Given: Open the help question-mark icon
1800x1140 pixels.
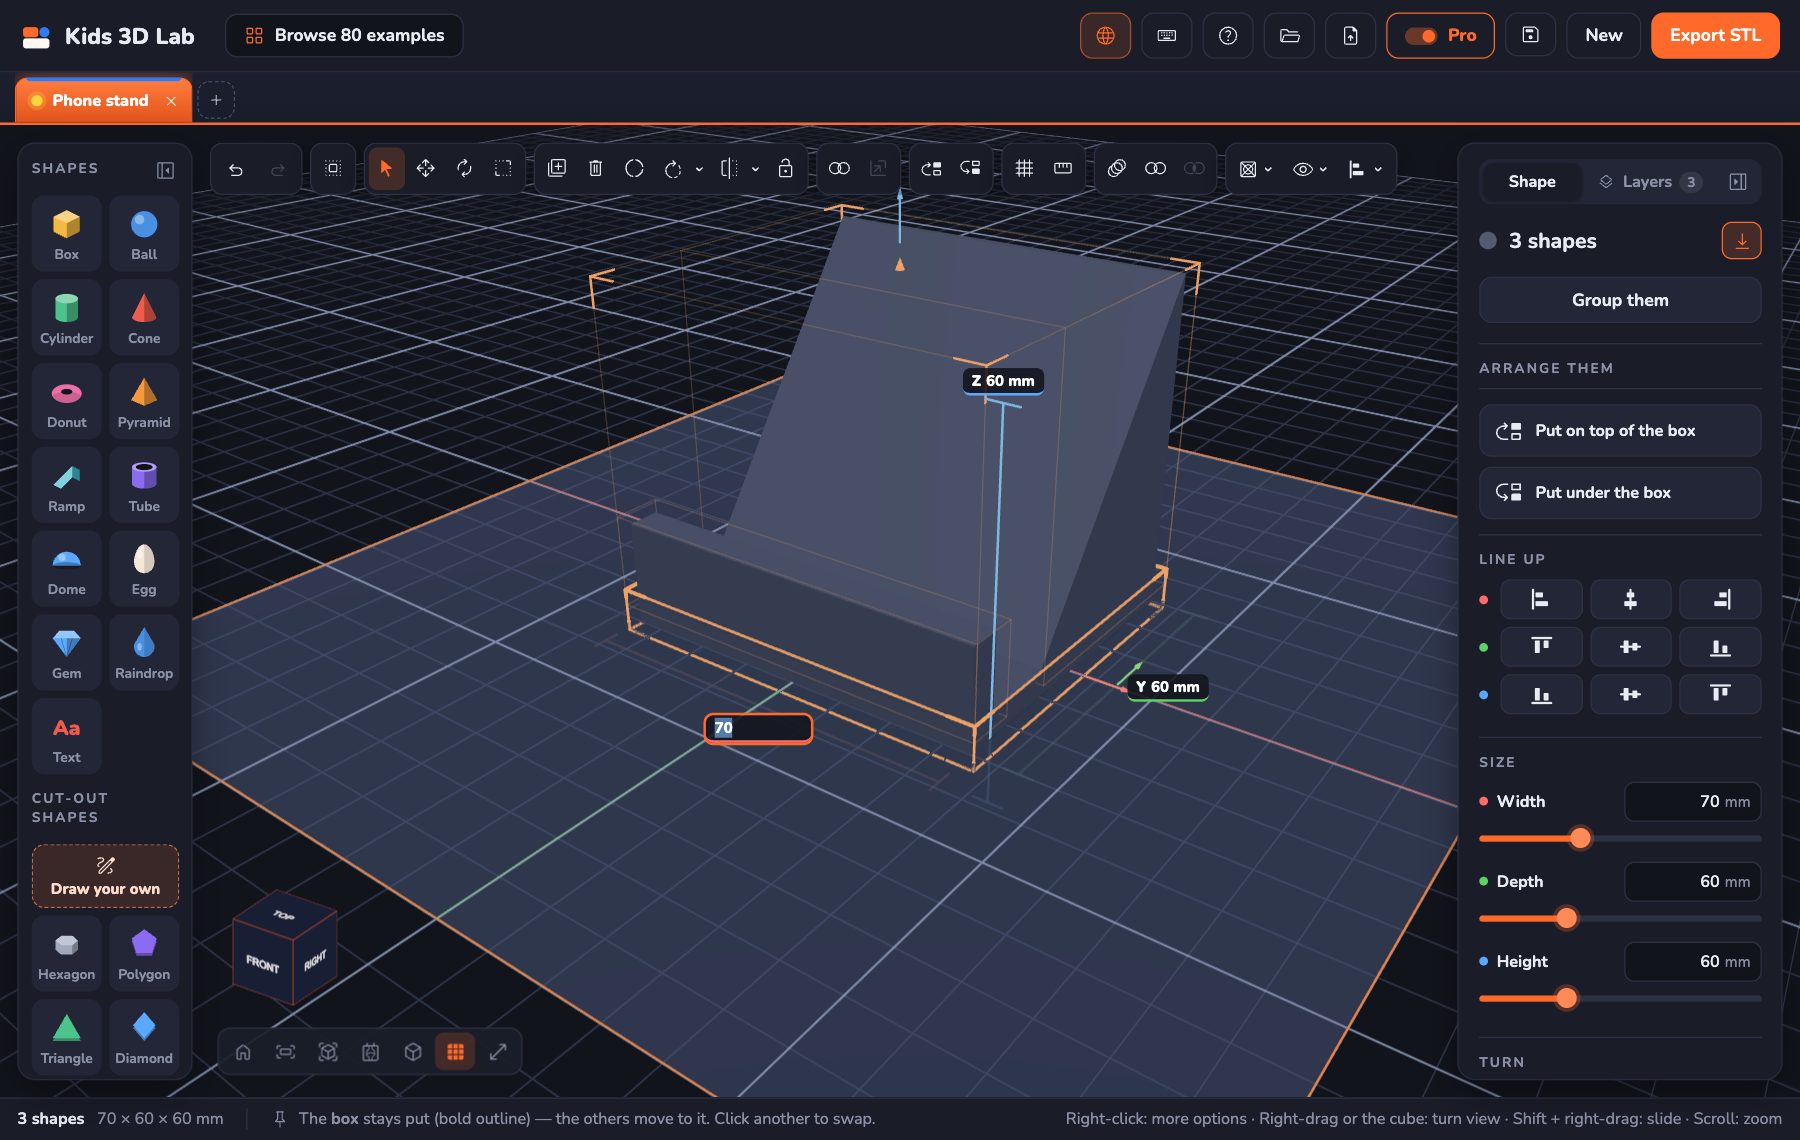Looking at the screenshot, I should pyautogui.click(x=1228, y=36).
